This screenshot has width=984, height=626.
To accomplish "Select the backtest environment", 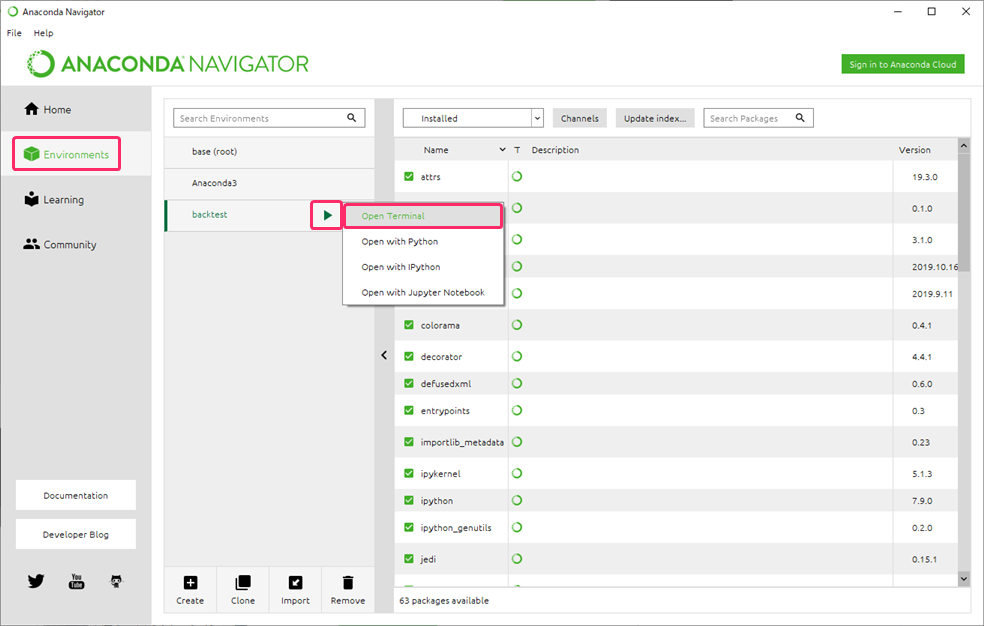I will (x=238, y=215).
